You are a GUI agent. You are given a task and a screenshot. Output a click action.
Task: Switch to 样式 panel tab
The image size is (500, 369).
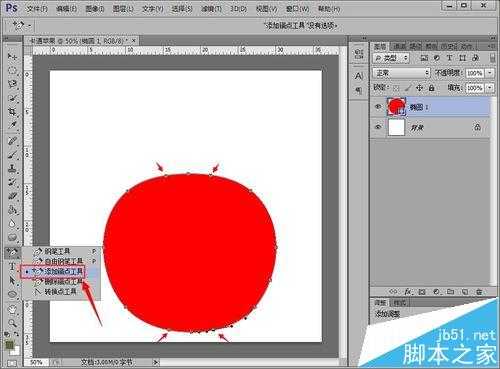(x=399, y=303)
